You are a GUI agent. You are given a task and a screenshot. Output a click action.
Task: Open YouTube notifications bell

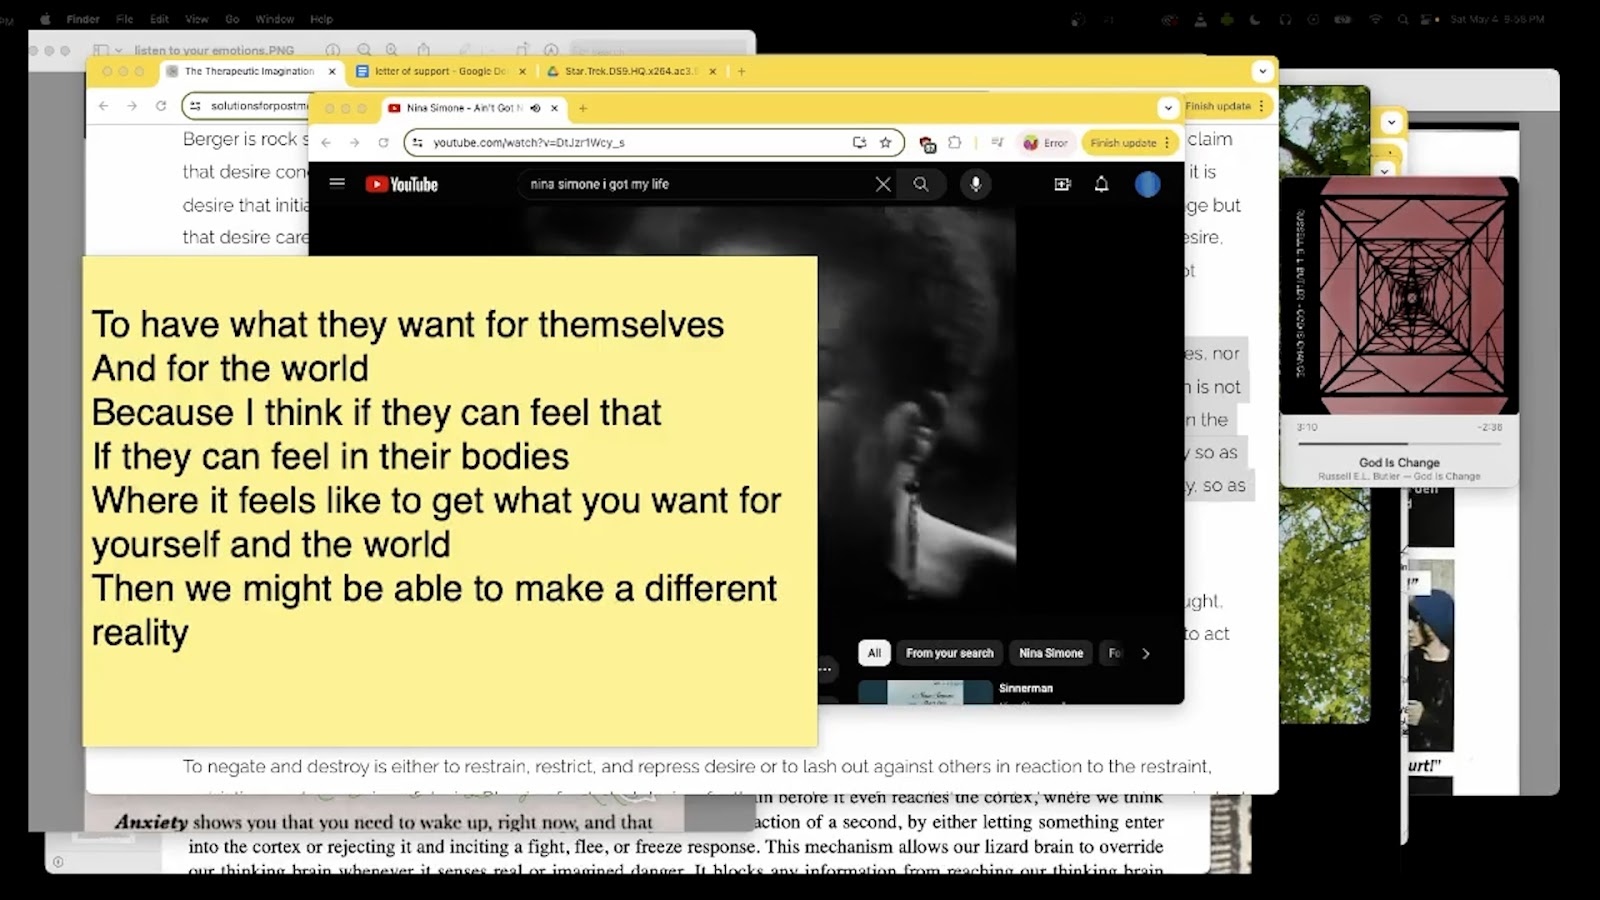click(x=1101, y=184)
